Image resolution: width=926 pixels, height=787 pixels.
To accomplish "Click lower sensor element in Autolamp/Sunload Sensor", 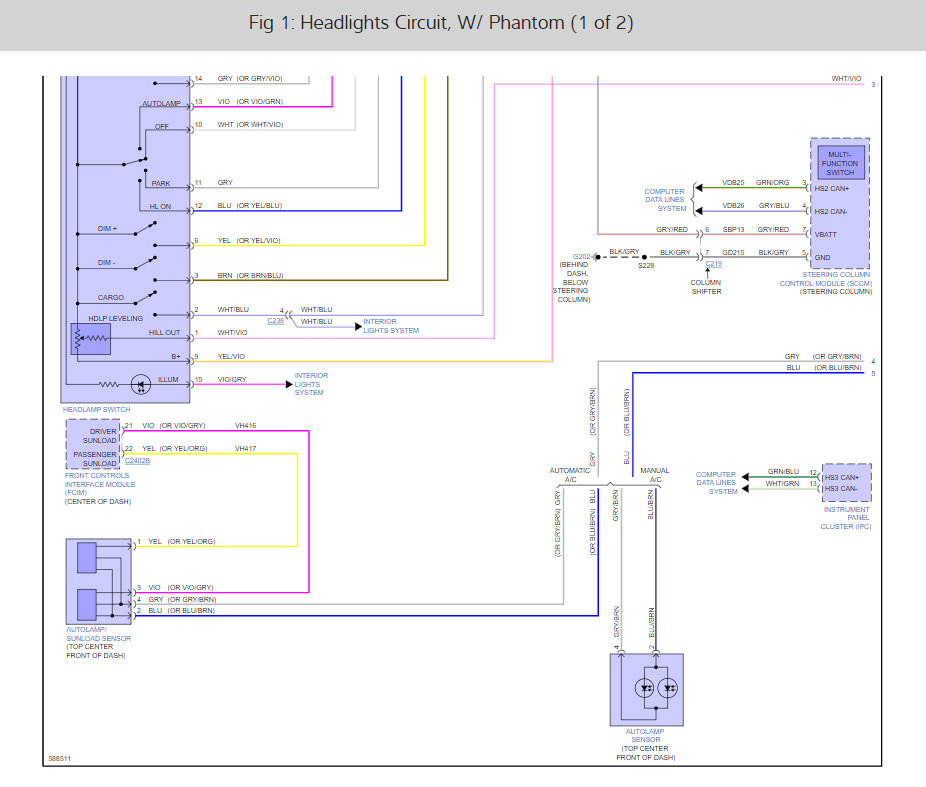I will (87, 605).
